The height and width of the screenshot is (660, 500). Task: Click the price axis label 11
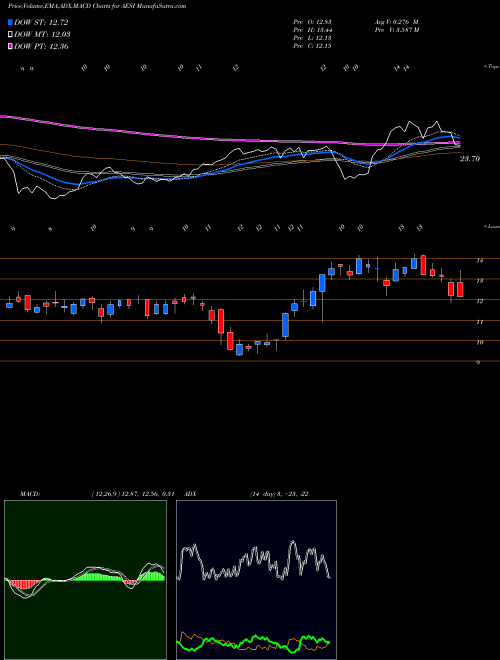pyautogui.click(x=479, y=322)
